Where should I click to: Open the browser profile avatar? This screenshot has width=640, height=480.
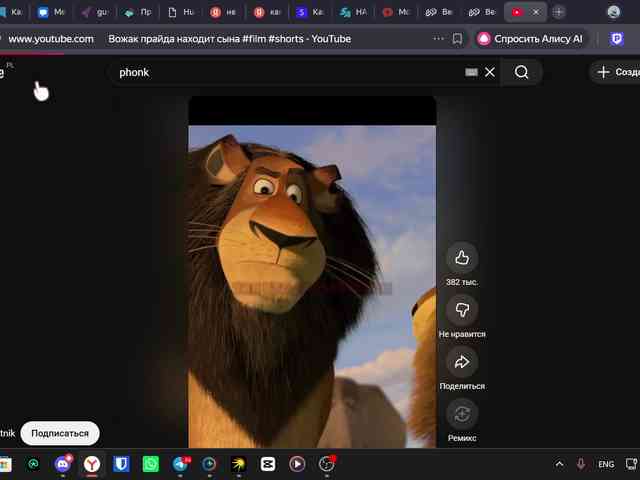(613, 12)
